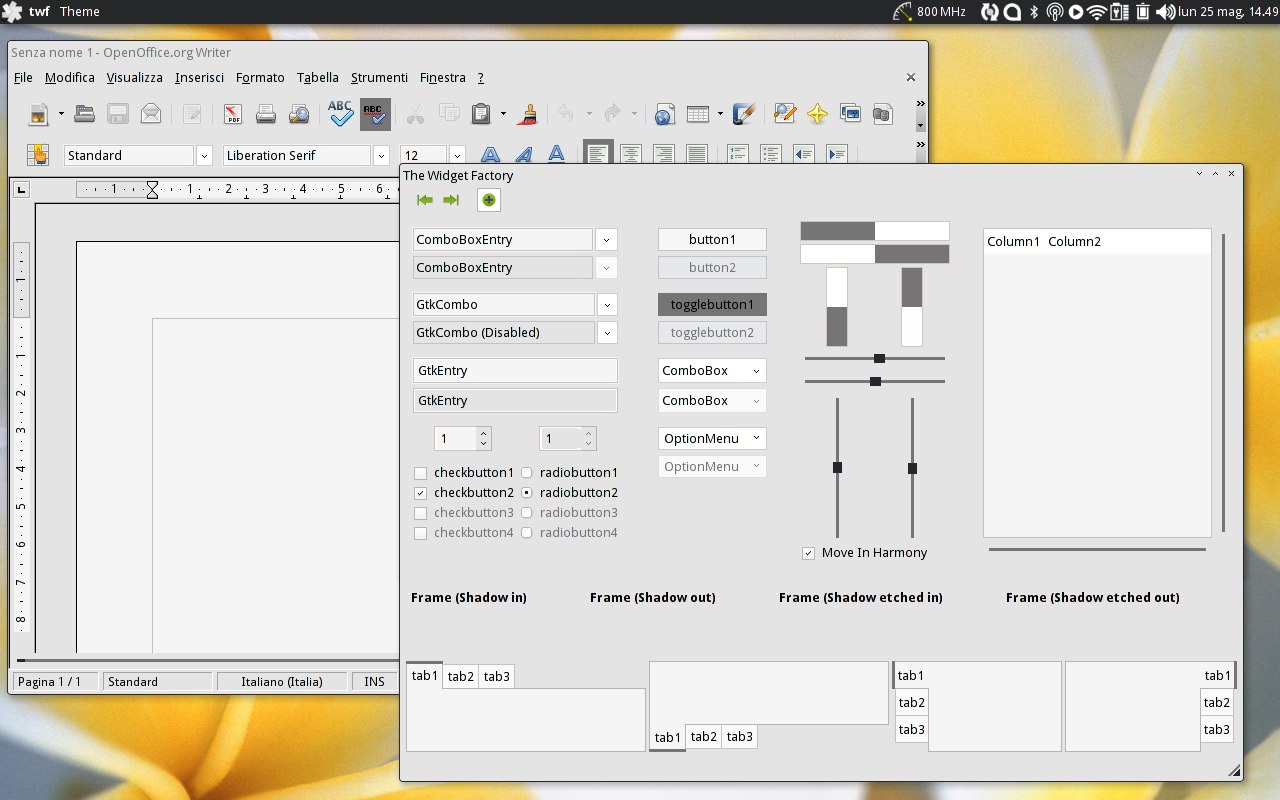This screenshot has width=1280, height=800.
Task: Click the Bluetooth icon in top panel
Action: tap(1034, 12)
